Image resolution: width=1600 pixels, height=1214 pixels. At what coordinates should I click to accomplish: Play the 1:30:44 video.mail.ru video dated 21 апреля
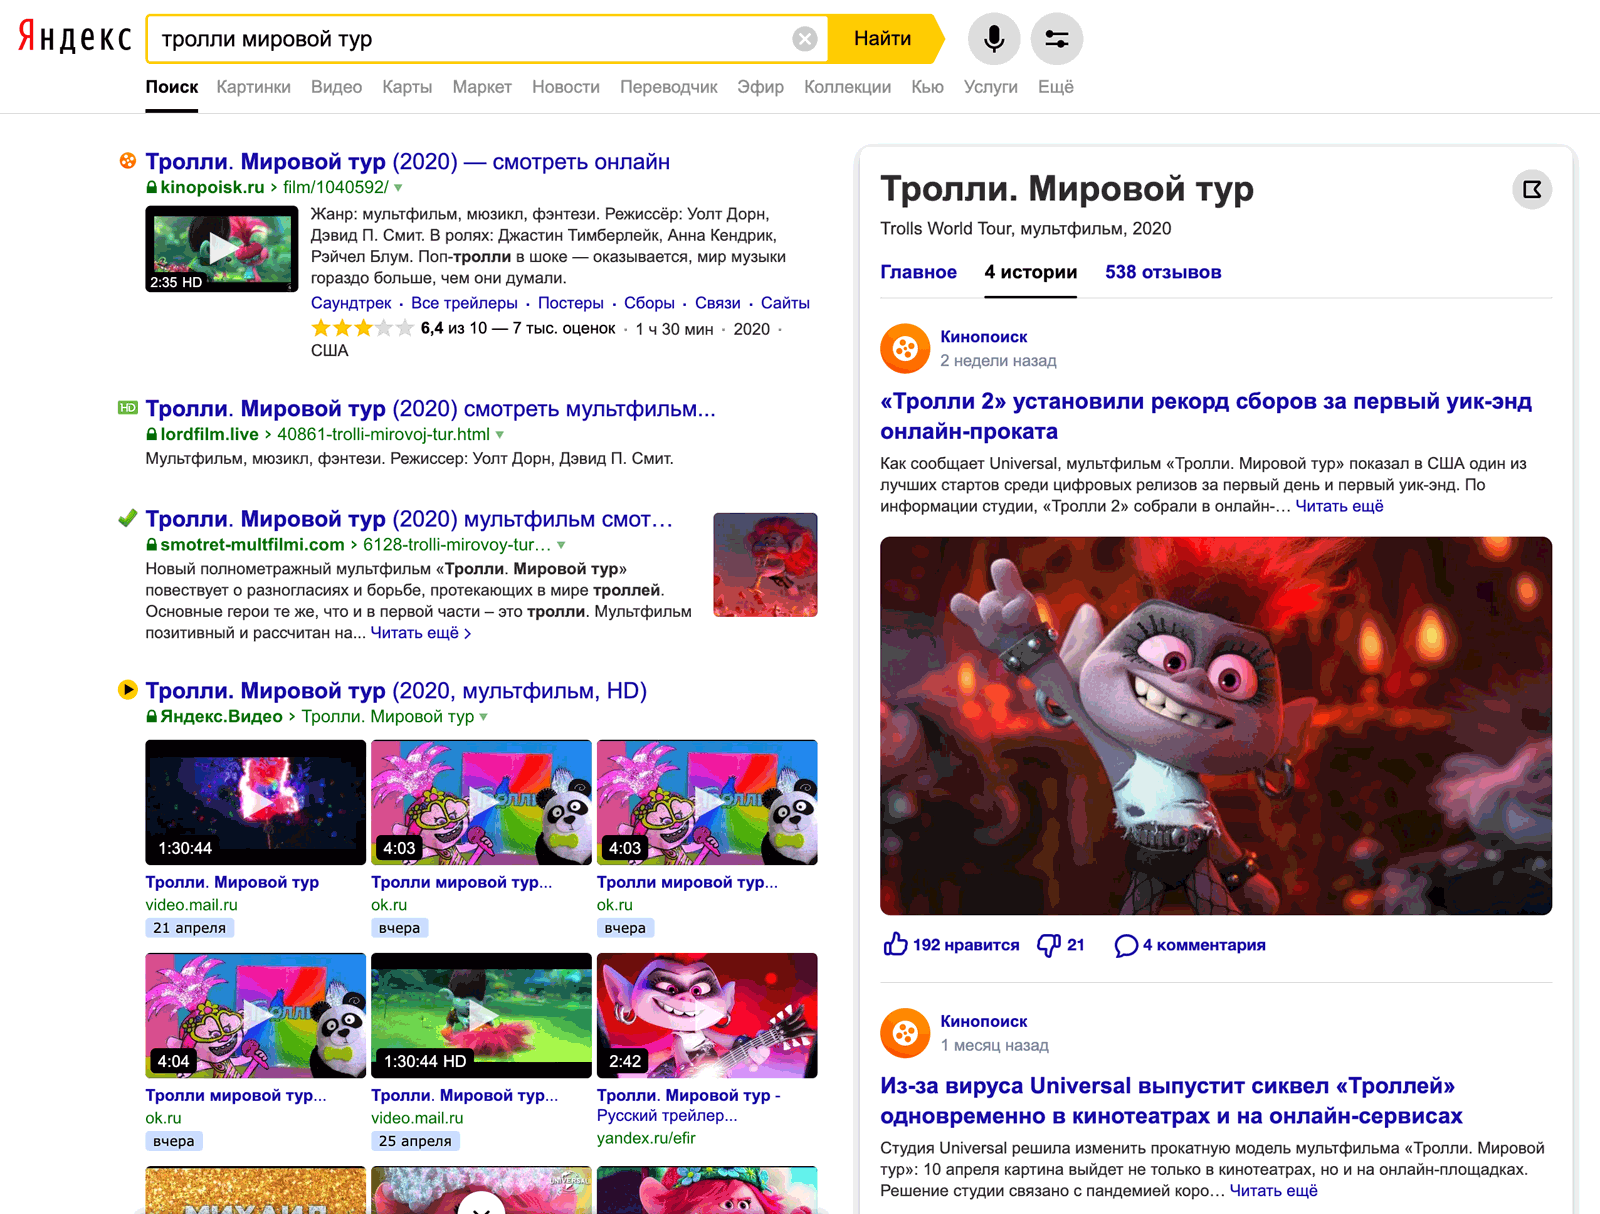point(256,802)
